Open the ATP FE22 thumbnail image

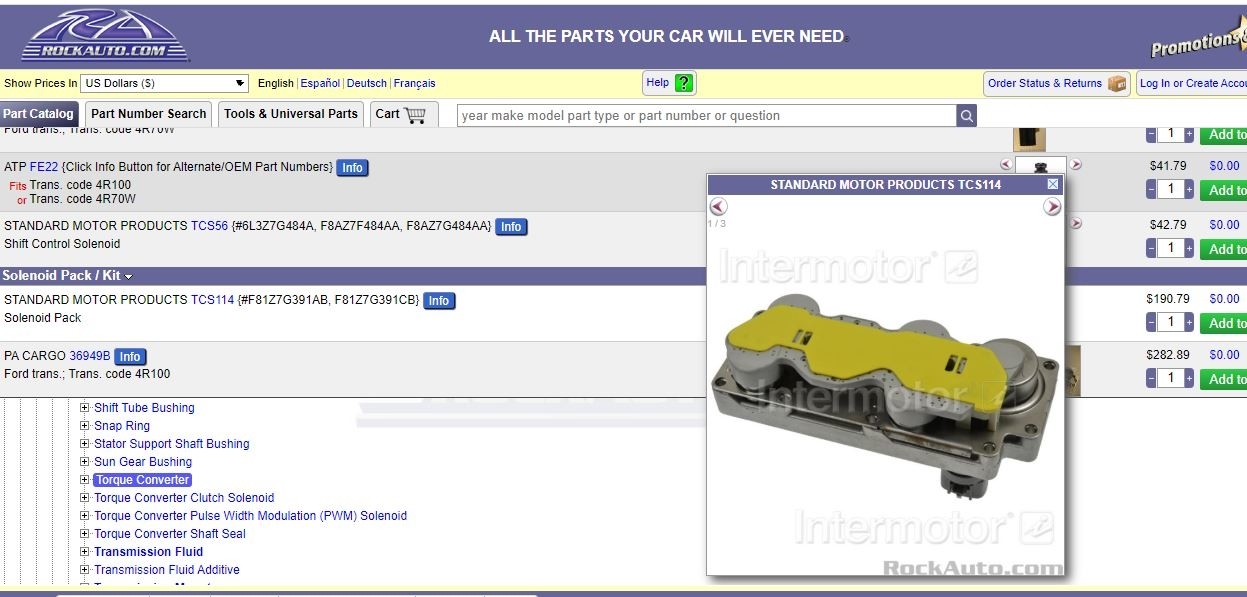(x=1041, y=164)
